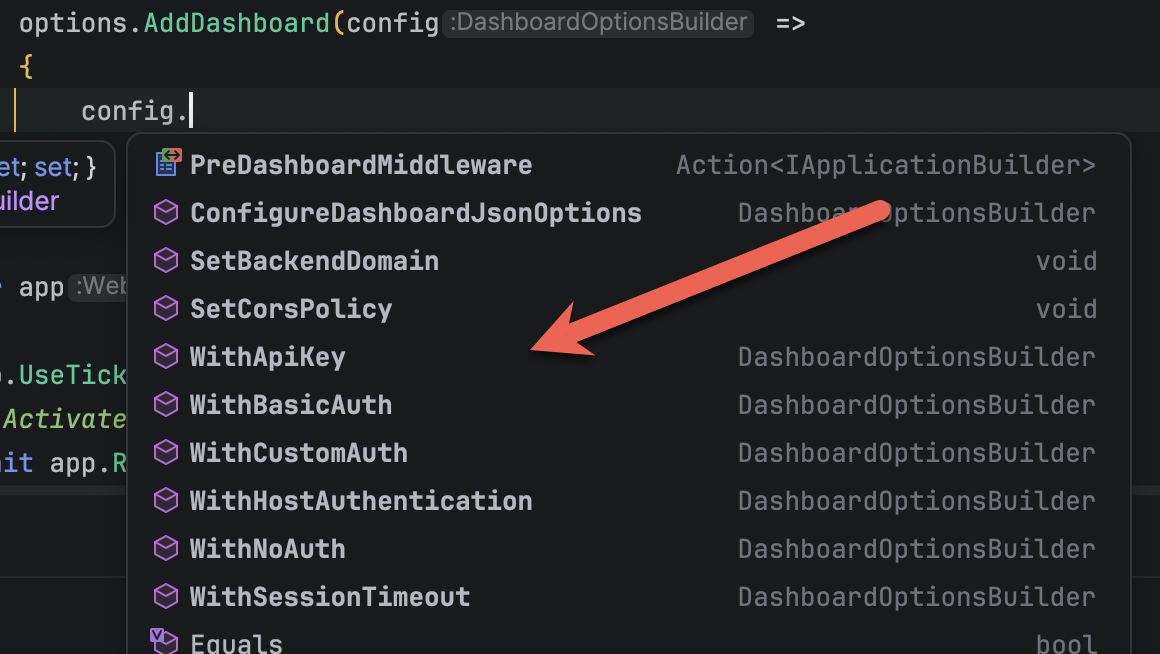Select WithApiKey from completion list
Screen dimensions: 1160x654
click(x=267, y=357)
